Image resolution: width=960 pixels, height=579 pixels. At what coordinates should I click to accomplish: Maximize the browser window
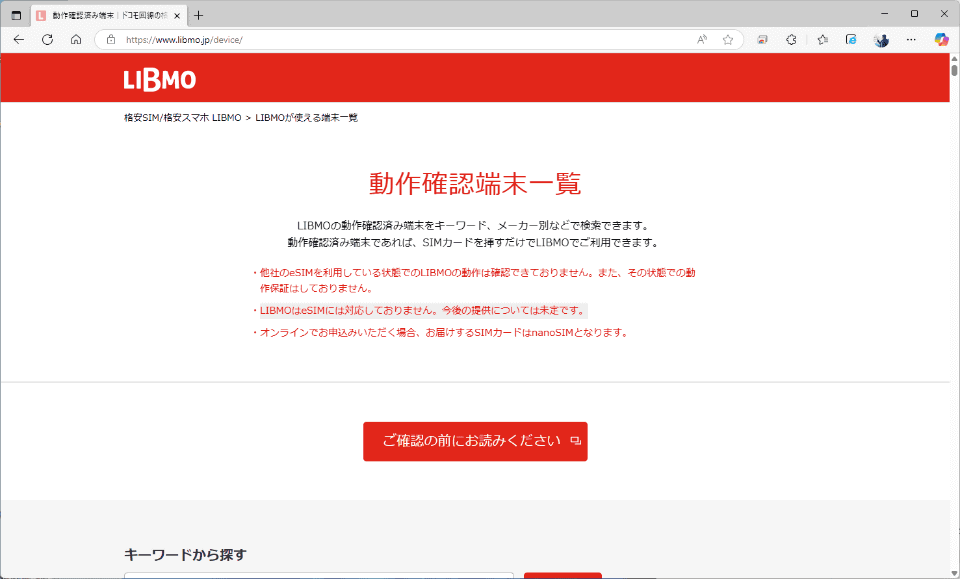(x=914, y=13)
